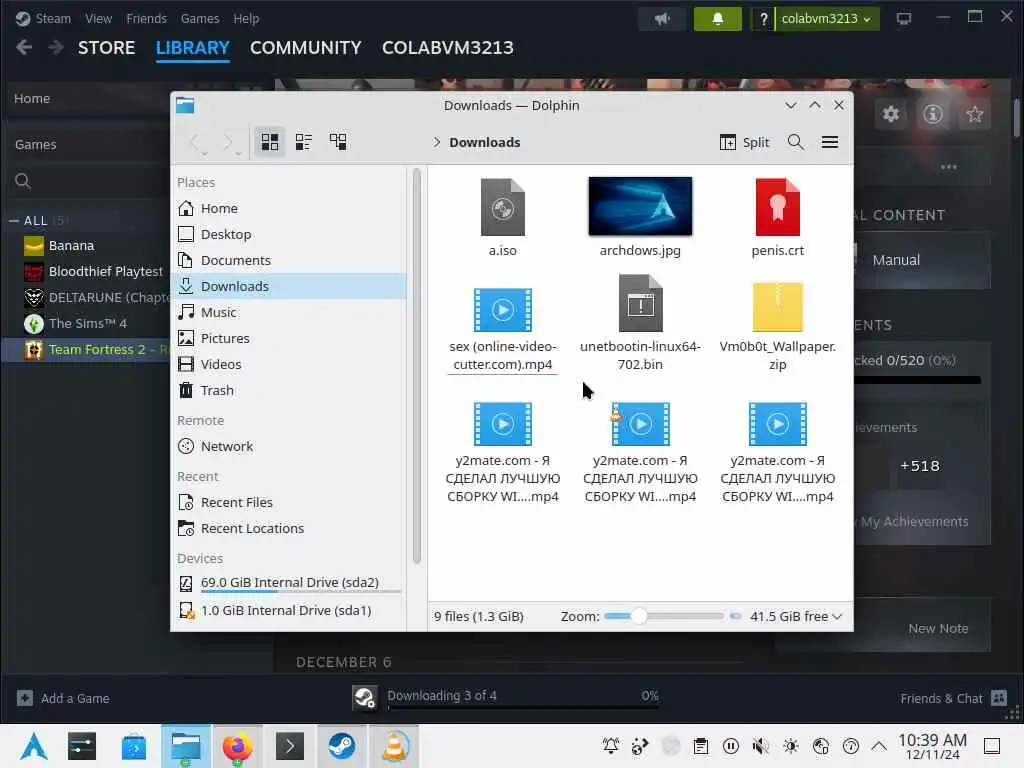Viewport: 1024px width, 768px height.
Task: Open Videos in Places panel
Action: click(x=289, y=364)
